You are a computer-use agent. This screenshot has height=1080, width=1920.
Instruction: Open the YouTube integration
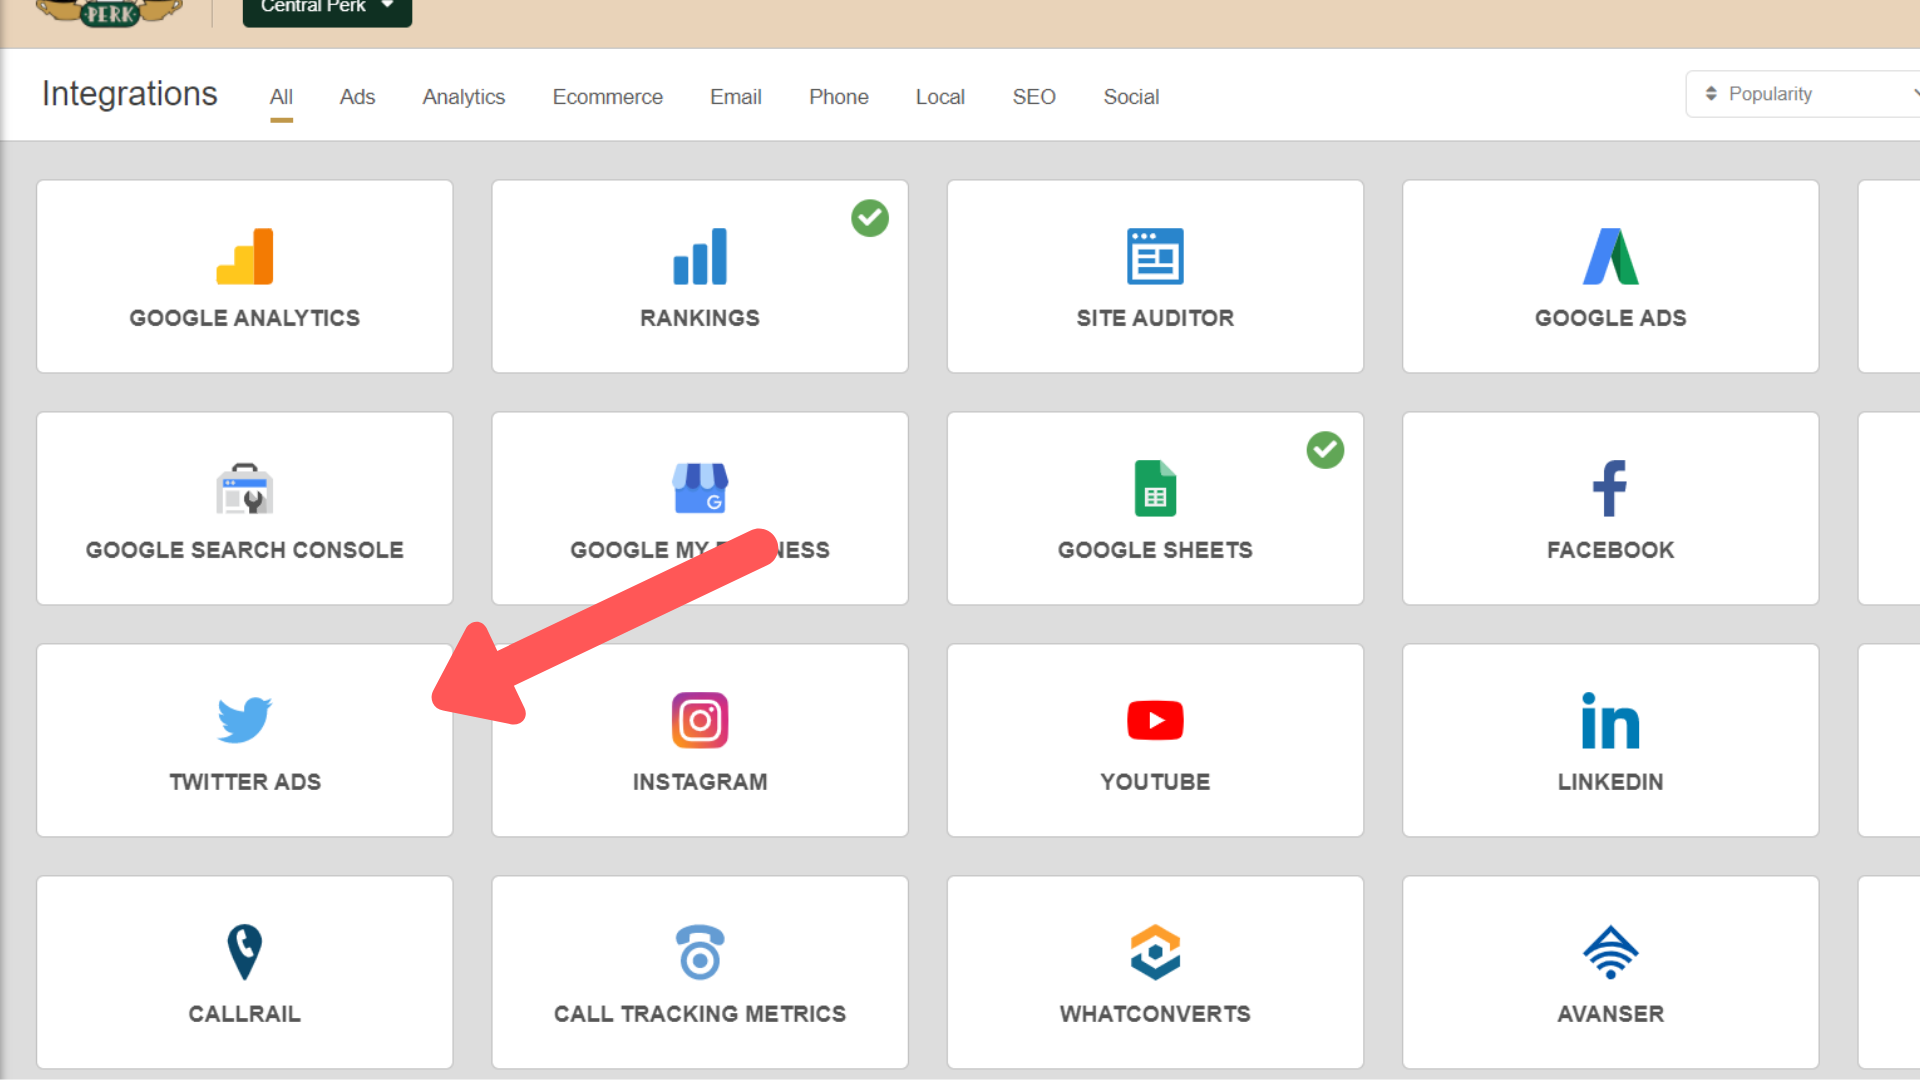(x=1155, y=740)
